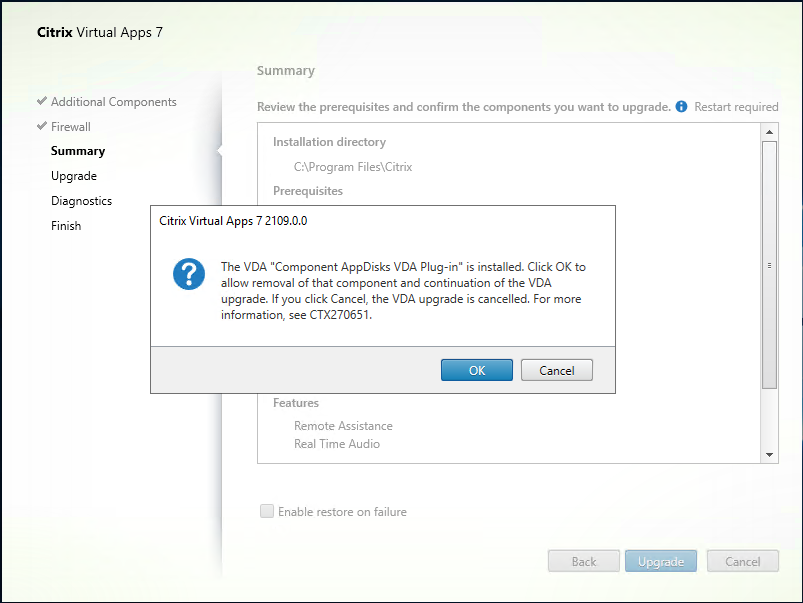Viewport: 803px width, 603px height.
Task: Click the Additional Components checkmark icon
Action: pyautogui.click(x=42, y=101)
